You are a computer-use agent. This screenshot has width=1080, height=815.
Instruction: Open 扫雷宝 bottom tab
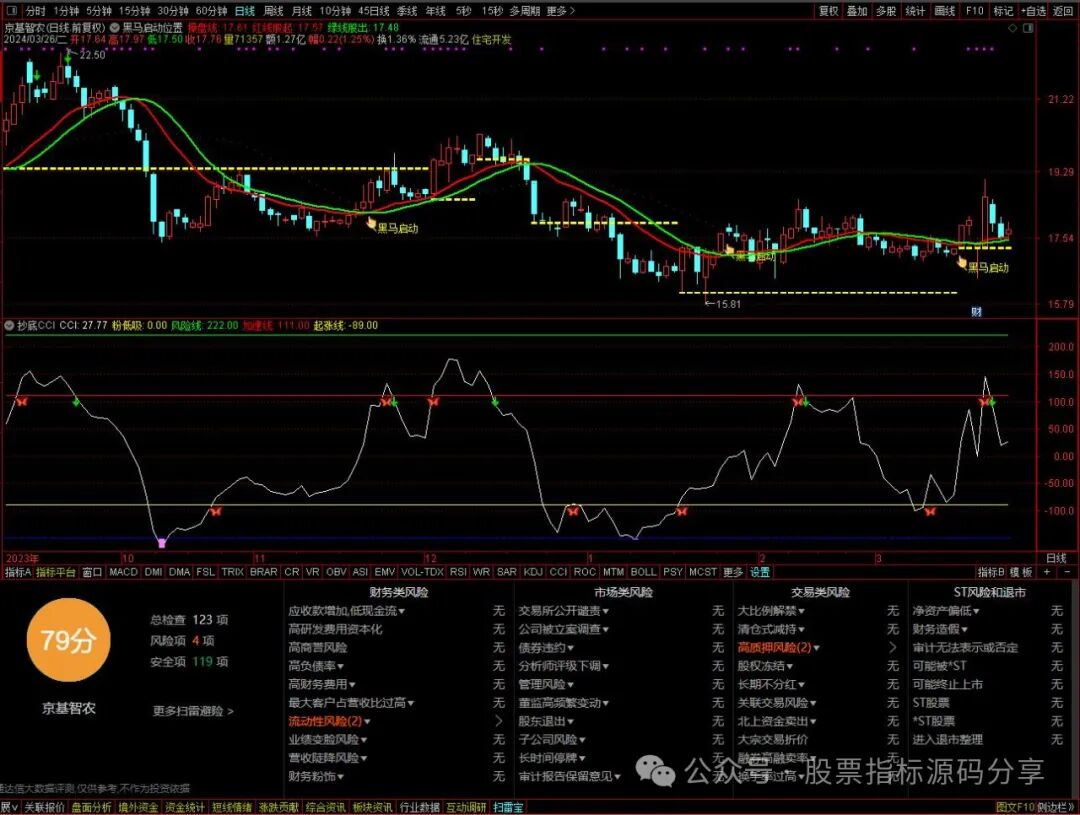click(x=508, y=807)
